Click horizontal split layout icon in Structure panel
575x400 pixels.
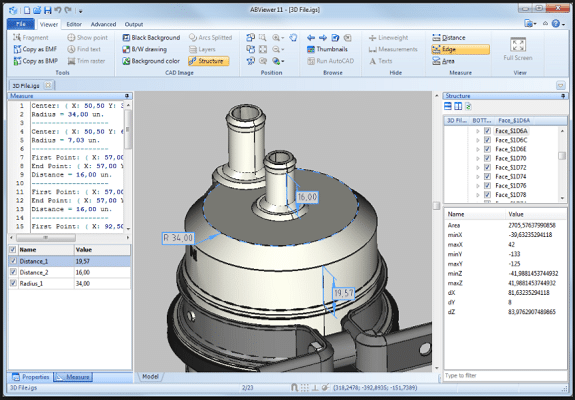point(448,106)
